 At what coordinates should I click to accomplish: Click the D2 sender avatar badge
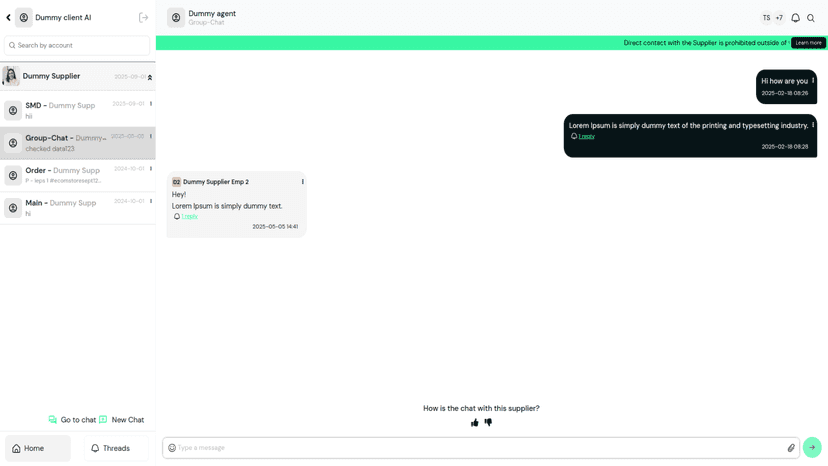176,182
